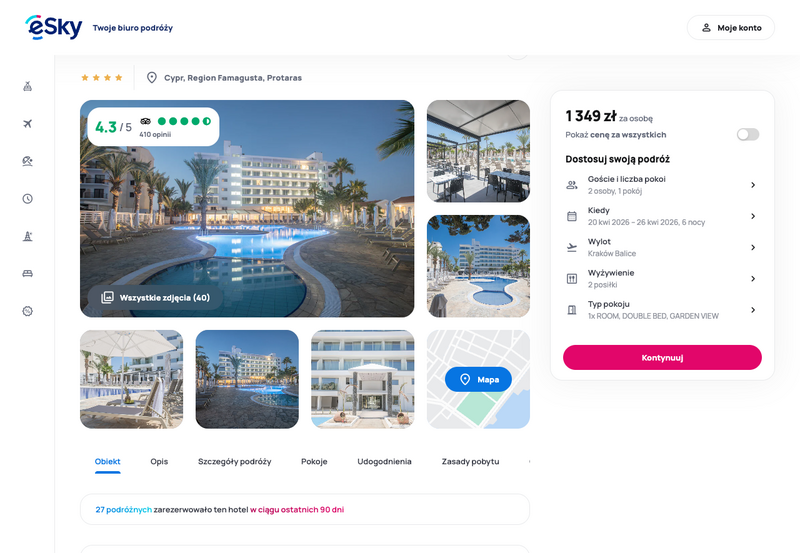Expand 'Typ pokoju' room selection
Image resolution: width=800 pixels, height=553 pixels.
pyautogui.click(x=662, y=310)
